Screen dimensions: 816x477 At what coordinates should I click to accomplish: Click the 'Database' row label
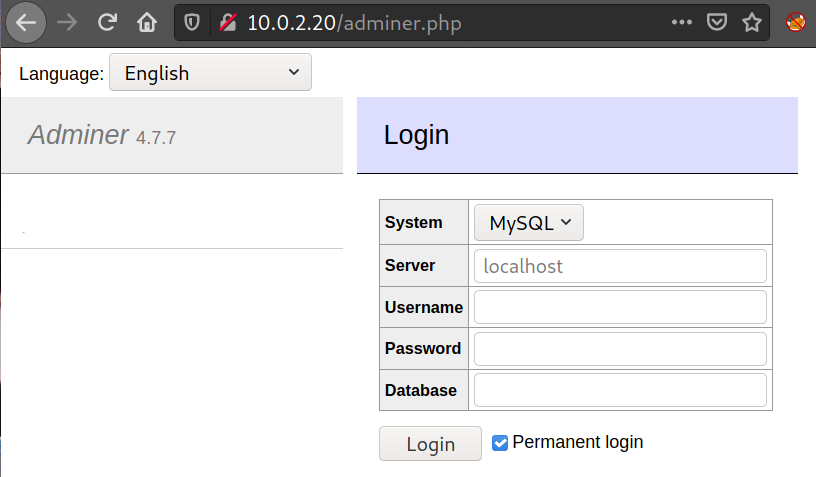pyautogui.click(x=420, y=390)
